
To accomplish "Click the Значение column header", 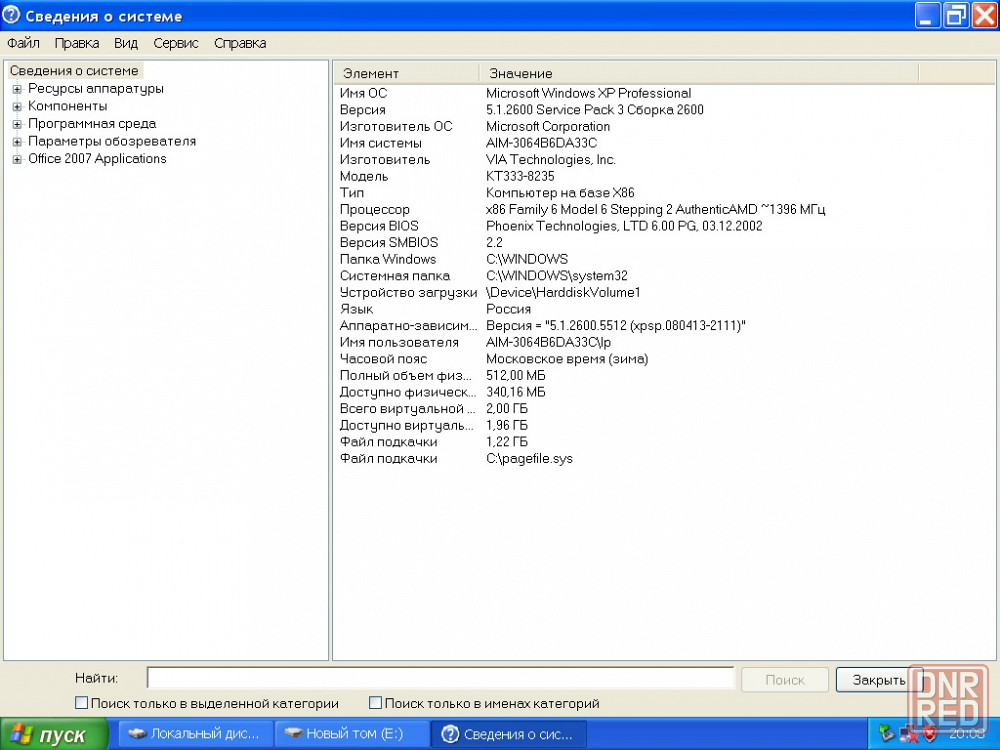I will click(x=699, y=73).
